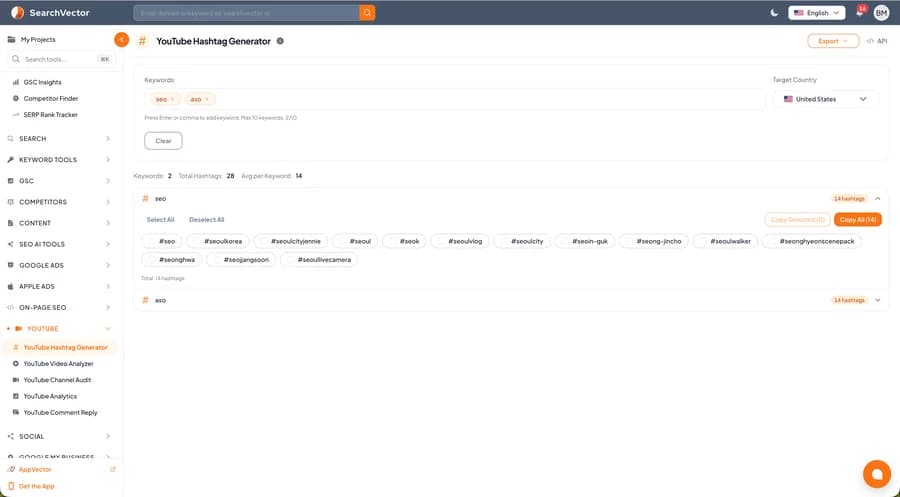Remove the seo keyword chip
900x497 pixels.
point(172,100)
